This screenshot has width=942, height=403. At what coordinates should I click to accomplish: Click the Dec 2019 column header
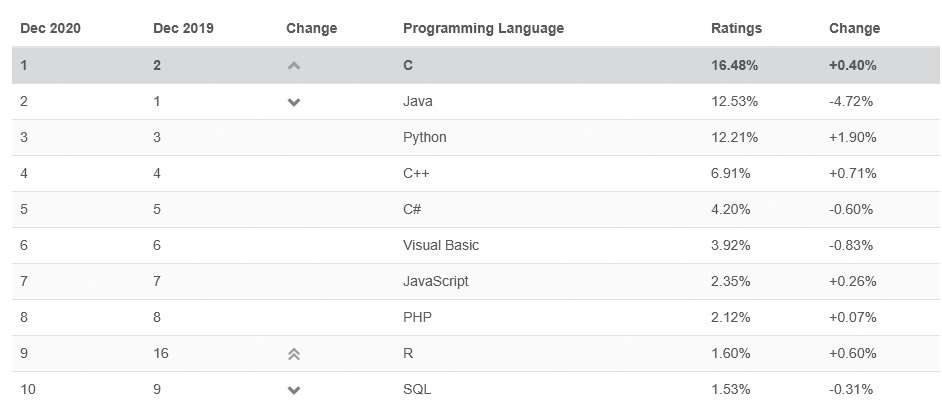(183, 28)
